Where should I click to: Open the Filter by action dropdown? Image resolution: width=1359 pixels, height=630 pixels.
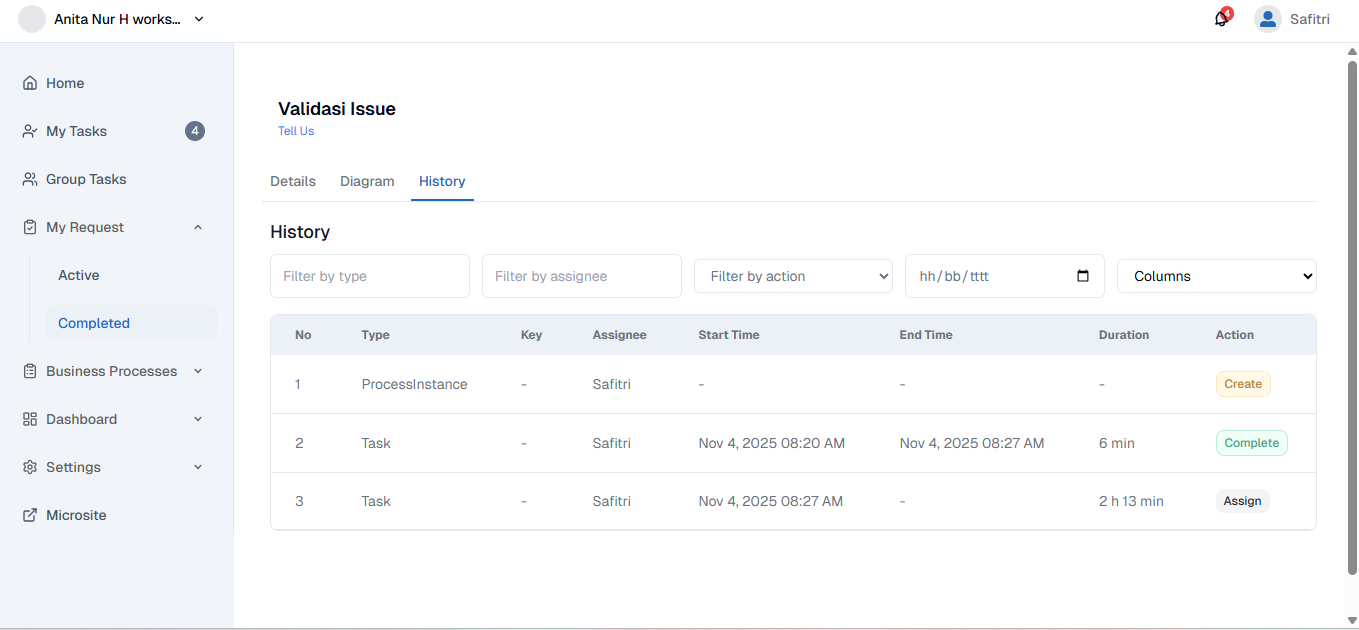[792, 275]
